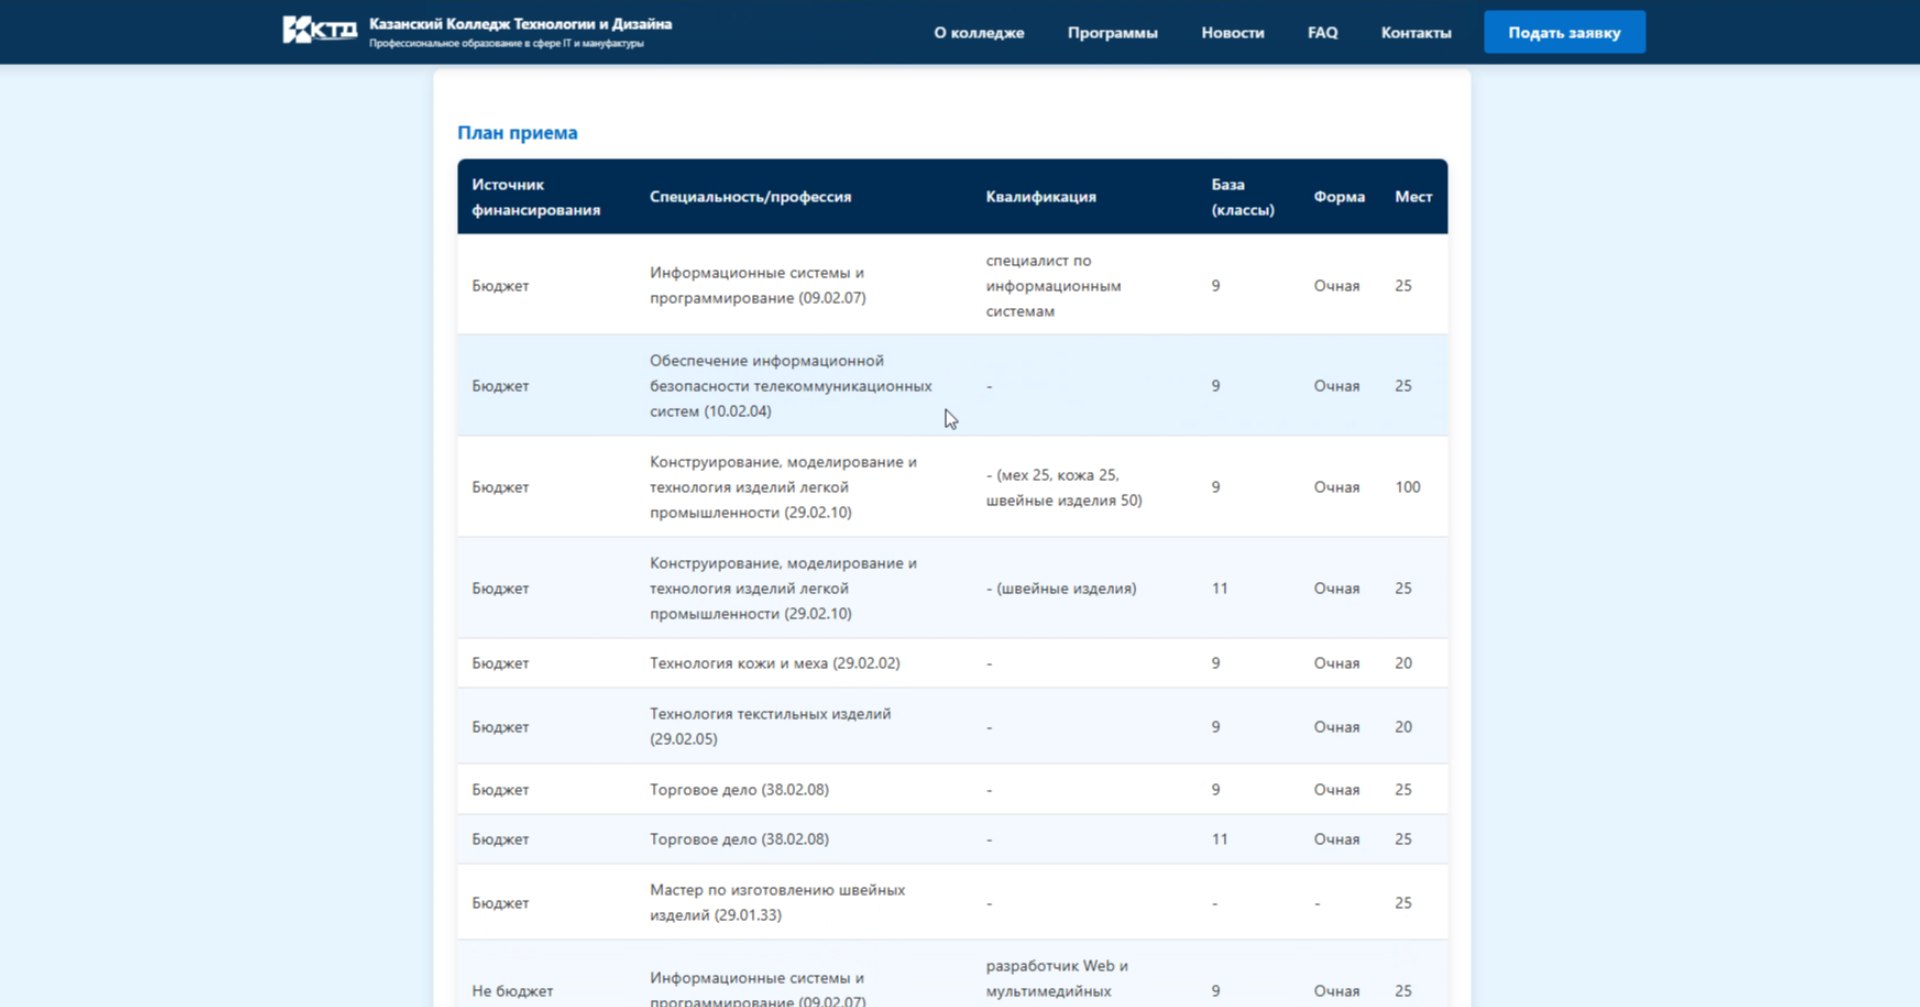Click the Мест column header
This screenshot has height=1007, width=1920.
(x=1413, y=197)
